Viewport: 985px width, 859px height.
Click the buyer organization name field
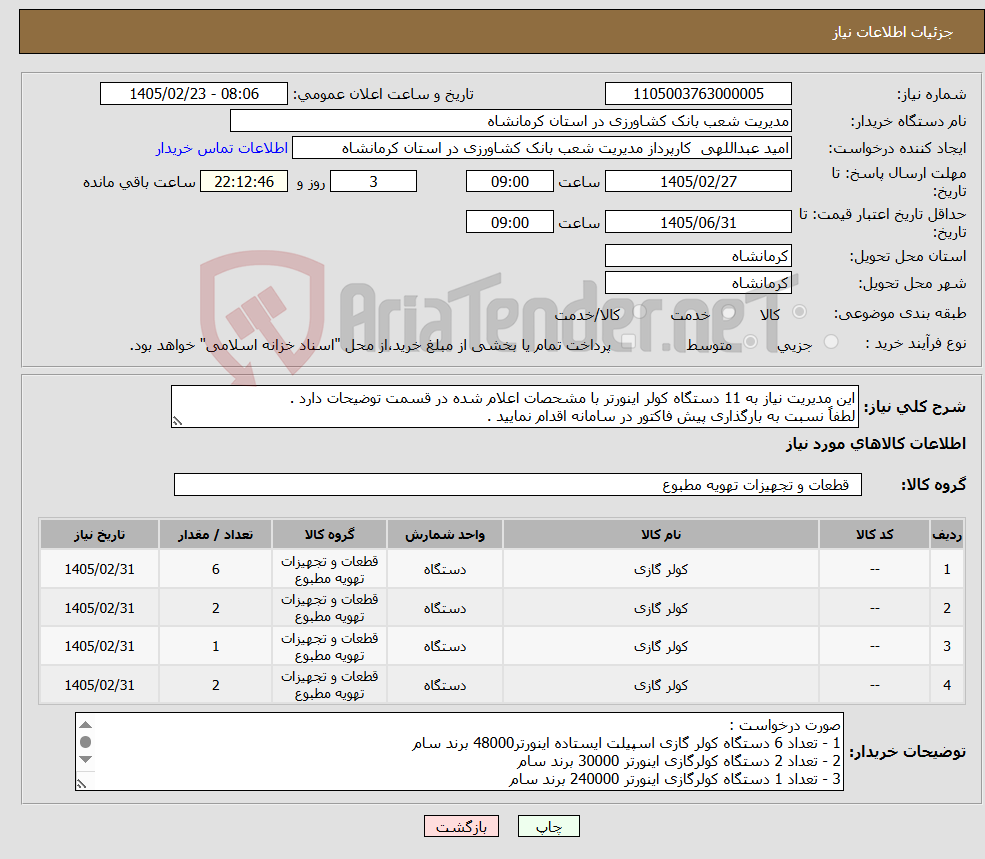[x=511, y=121]
